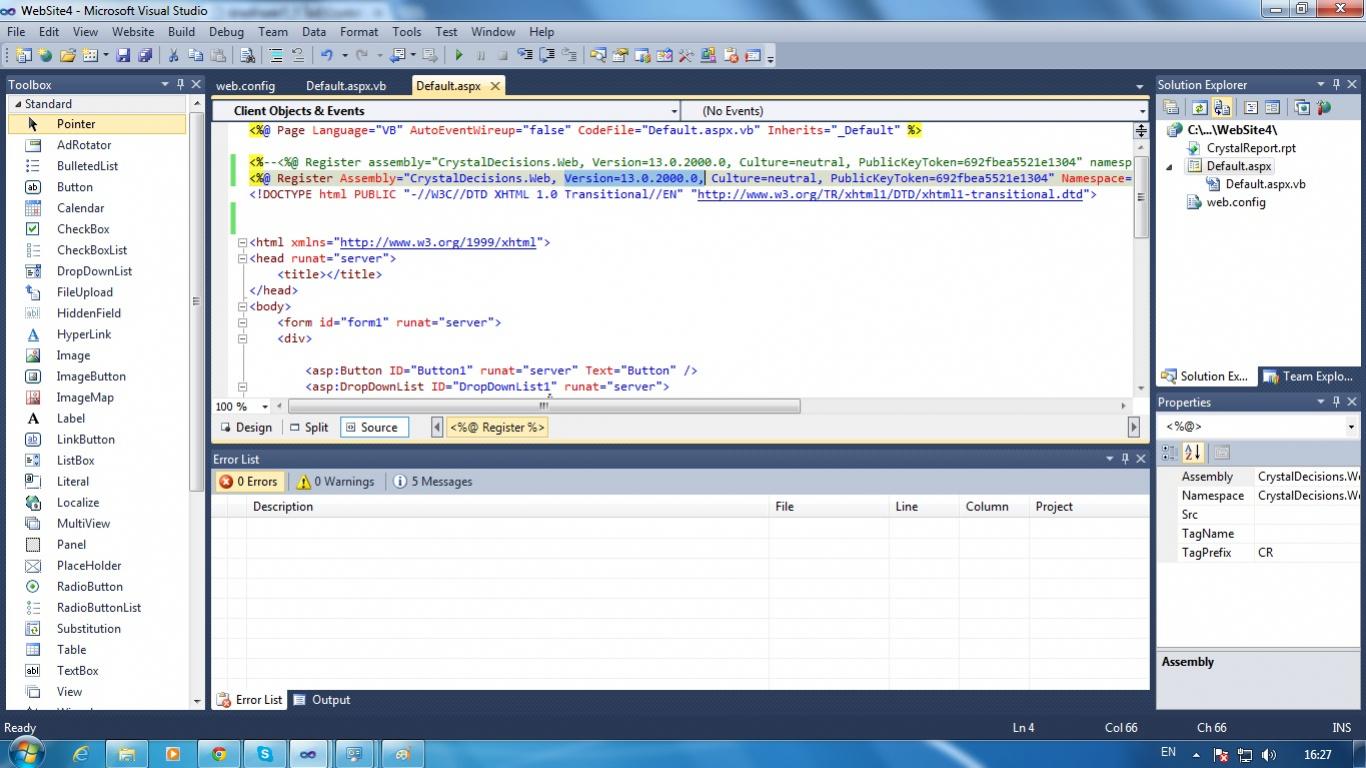Image resolution: width=1366 pixels, height=768 pixels.
Task: Open Chrome from the Windows taskbar
Action: click(x=218, y=754)
